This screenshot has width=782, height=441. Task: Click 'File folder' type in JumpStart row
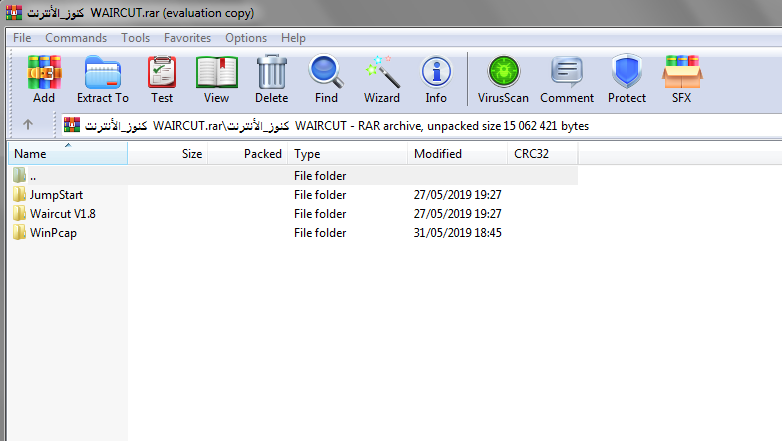coord(320,195)
